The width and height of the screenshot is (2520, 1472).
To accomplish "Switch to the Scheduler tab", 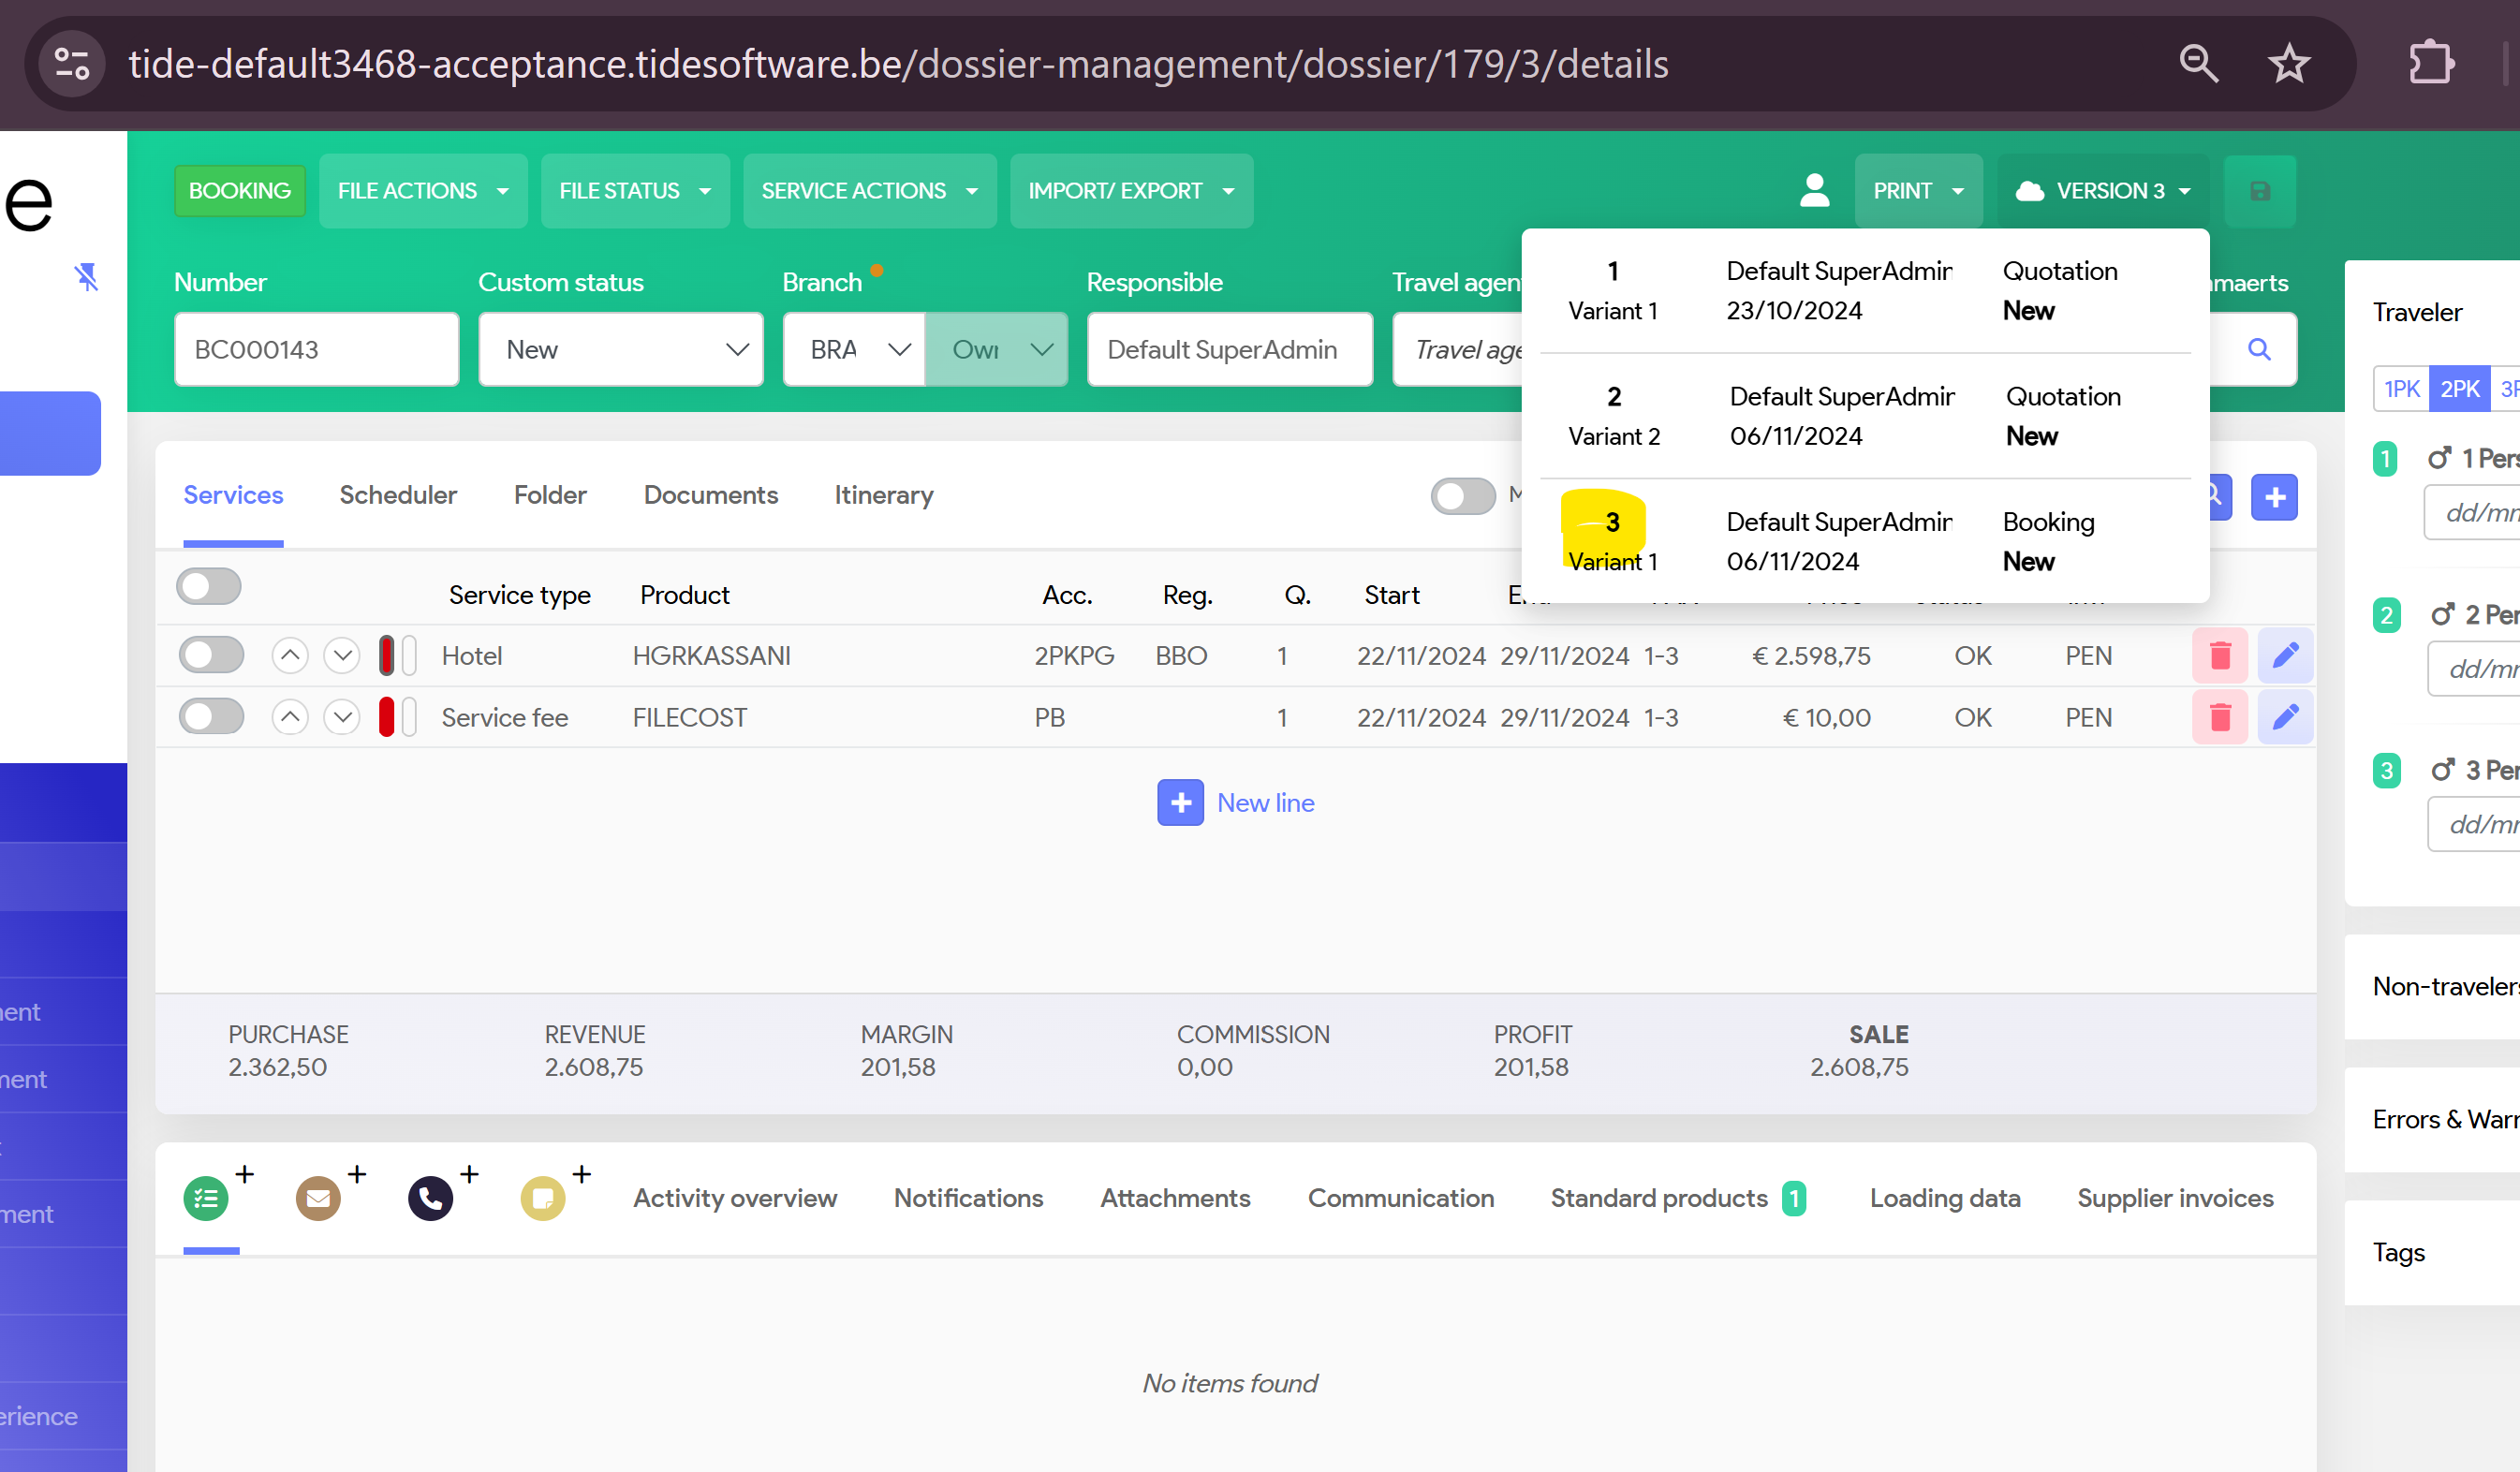I will [397, 495].
